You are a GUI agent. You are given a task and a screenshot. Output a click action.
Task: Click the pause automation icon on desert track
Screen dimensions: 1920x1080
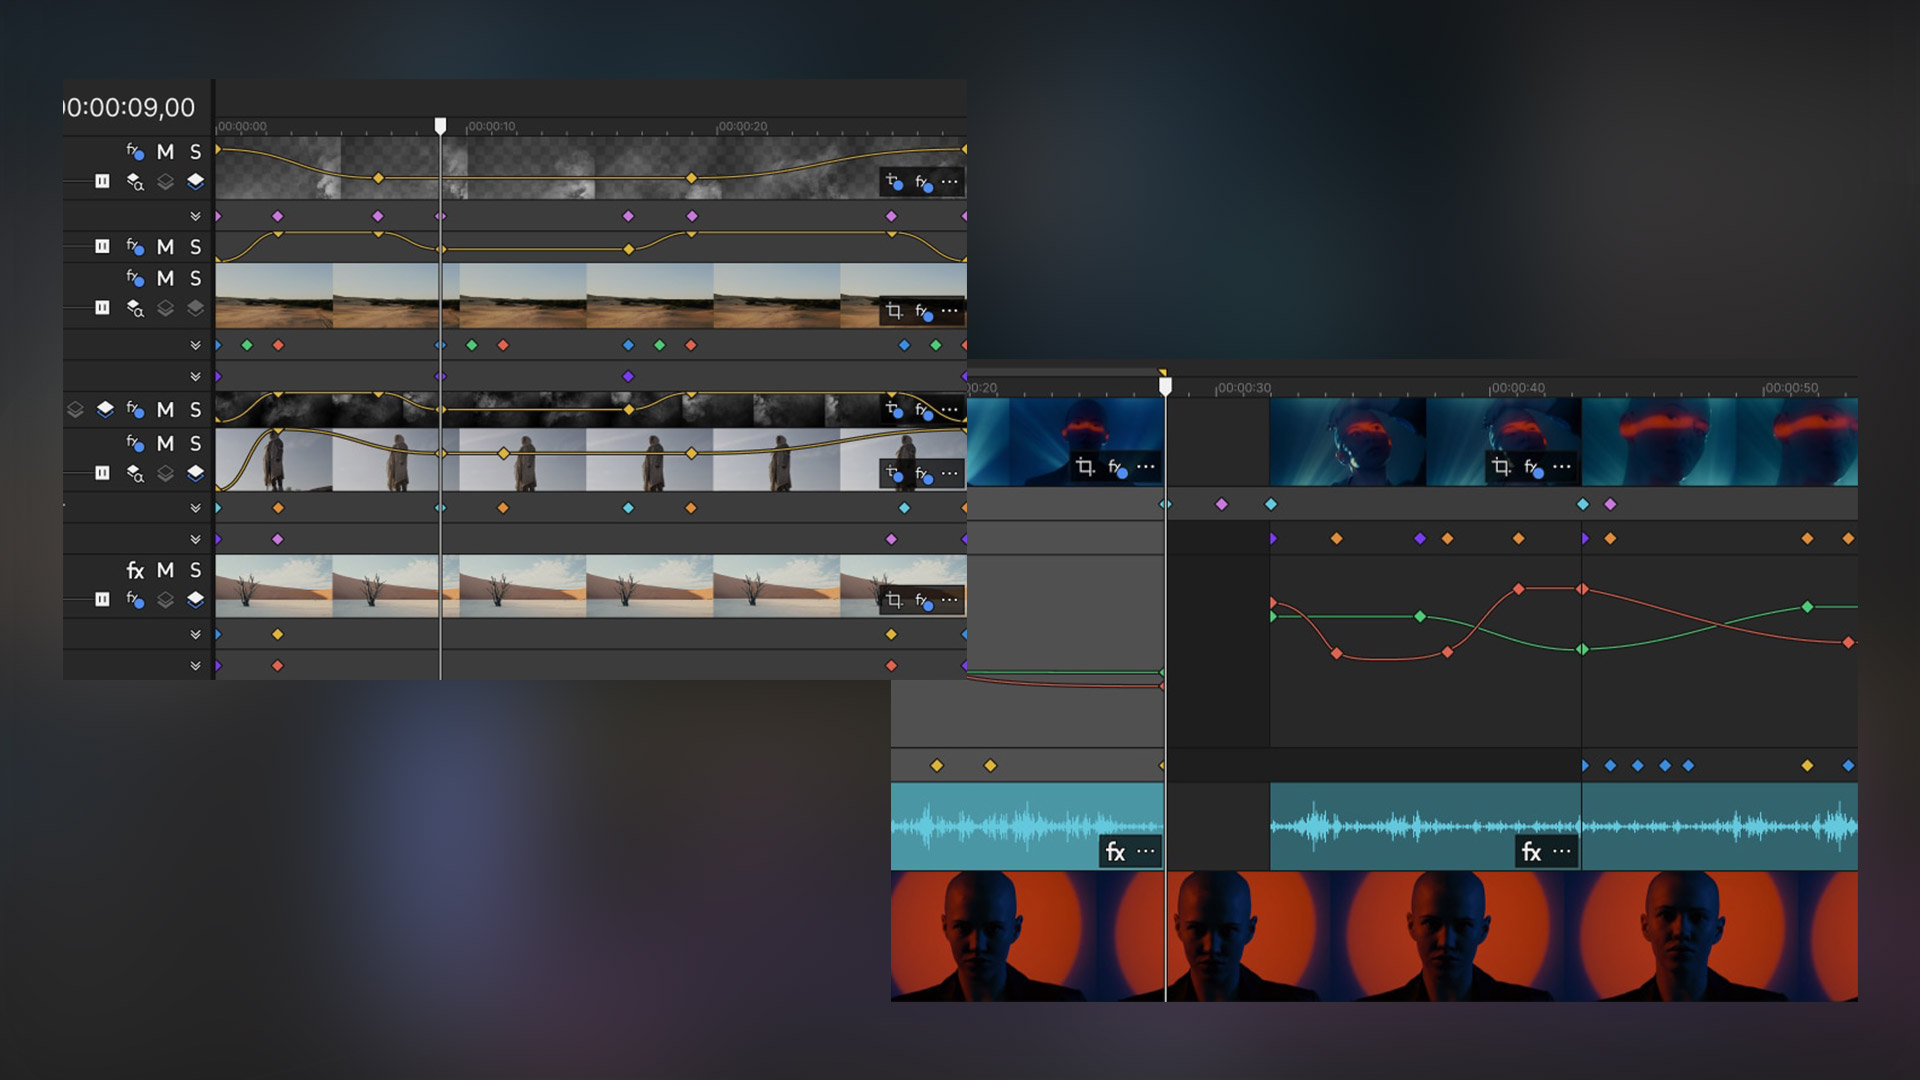(x=102, y=308)
